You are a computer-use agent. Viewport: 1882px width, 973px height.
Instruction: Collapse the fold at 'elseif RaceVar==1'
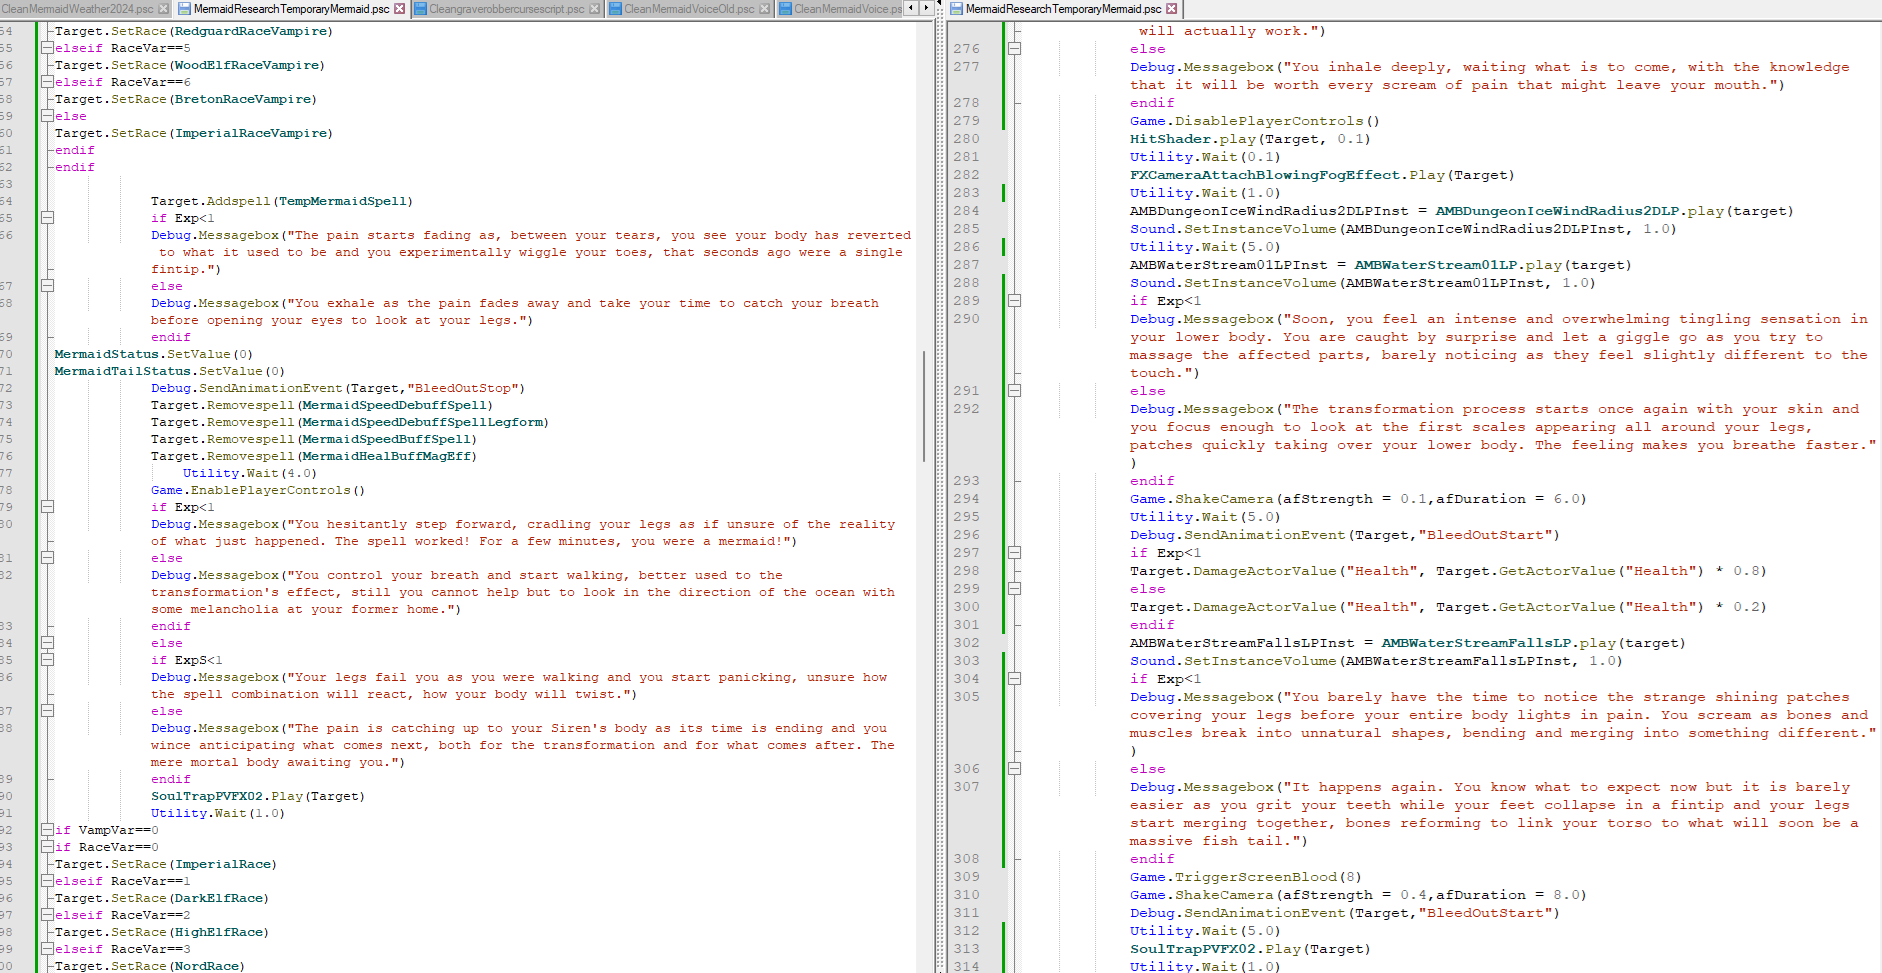(47, 881)
